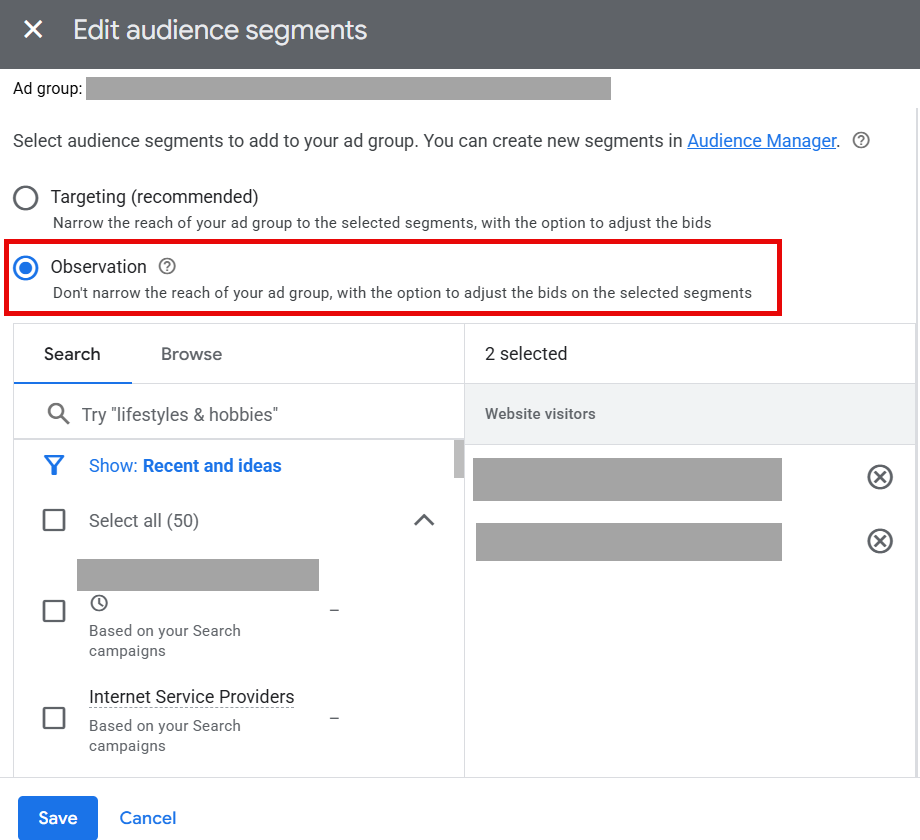The width and height of the screenshot is (920, 840).
Task: Open the Audience Manager link
Action: (762, 141)
